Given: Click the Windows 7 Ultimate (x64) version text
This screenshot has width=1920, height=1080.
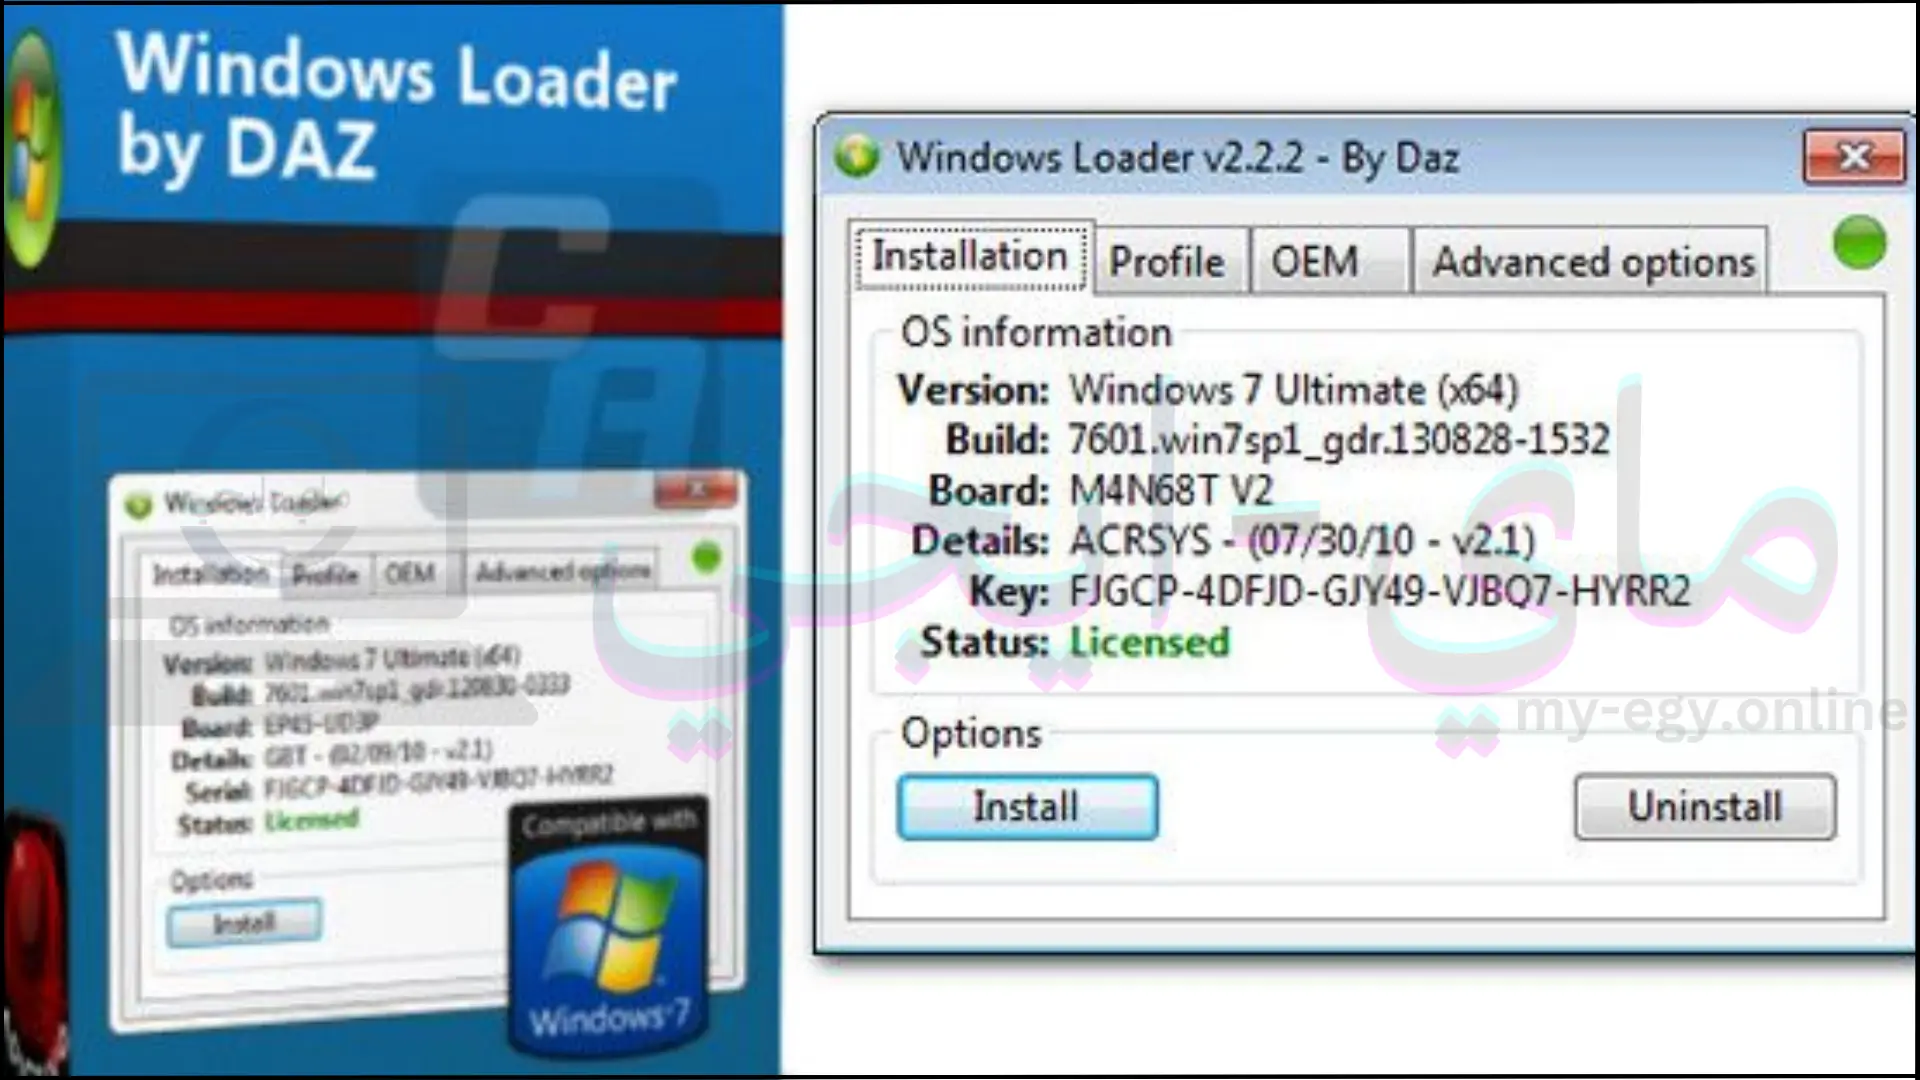Looking at the screenshot, I should [x=1293, y=389].
